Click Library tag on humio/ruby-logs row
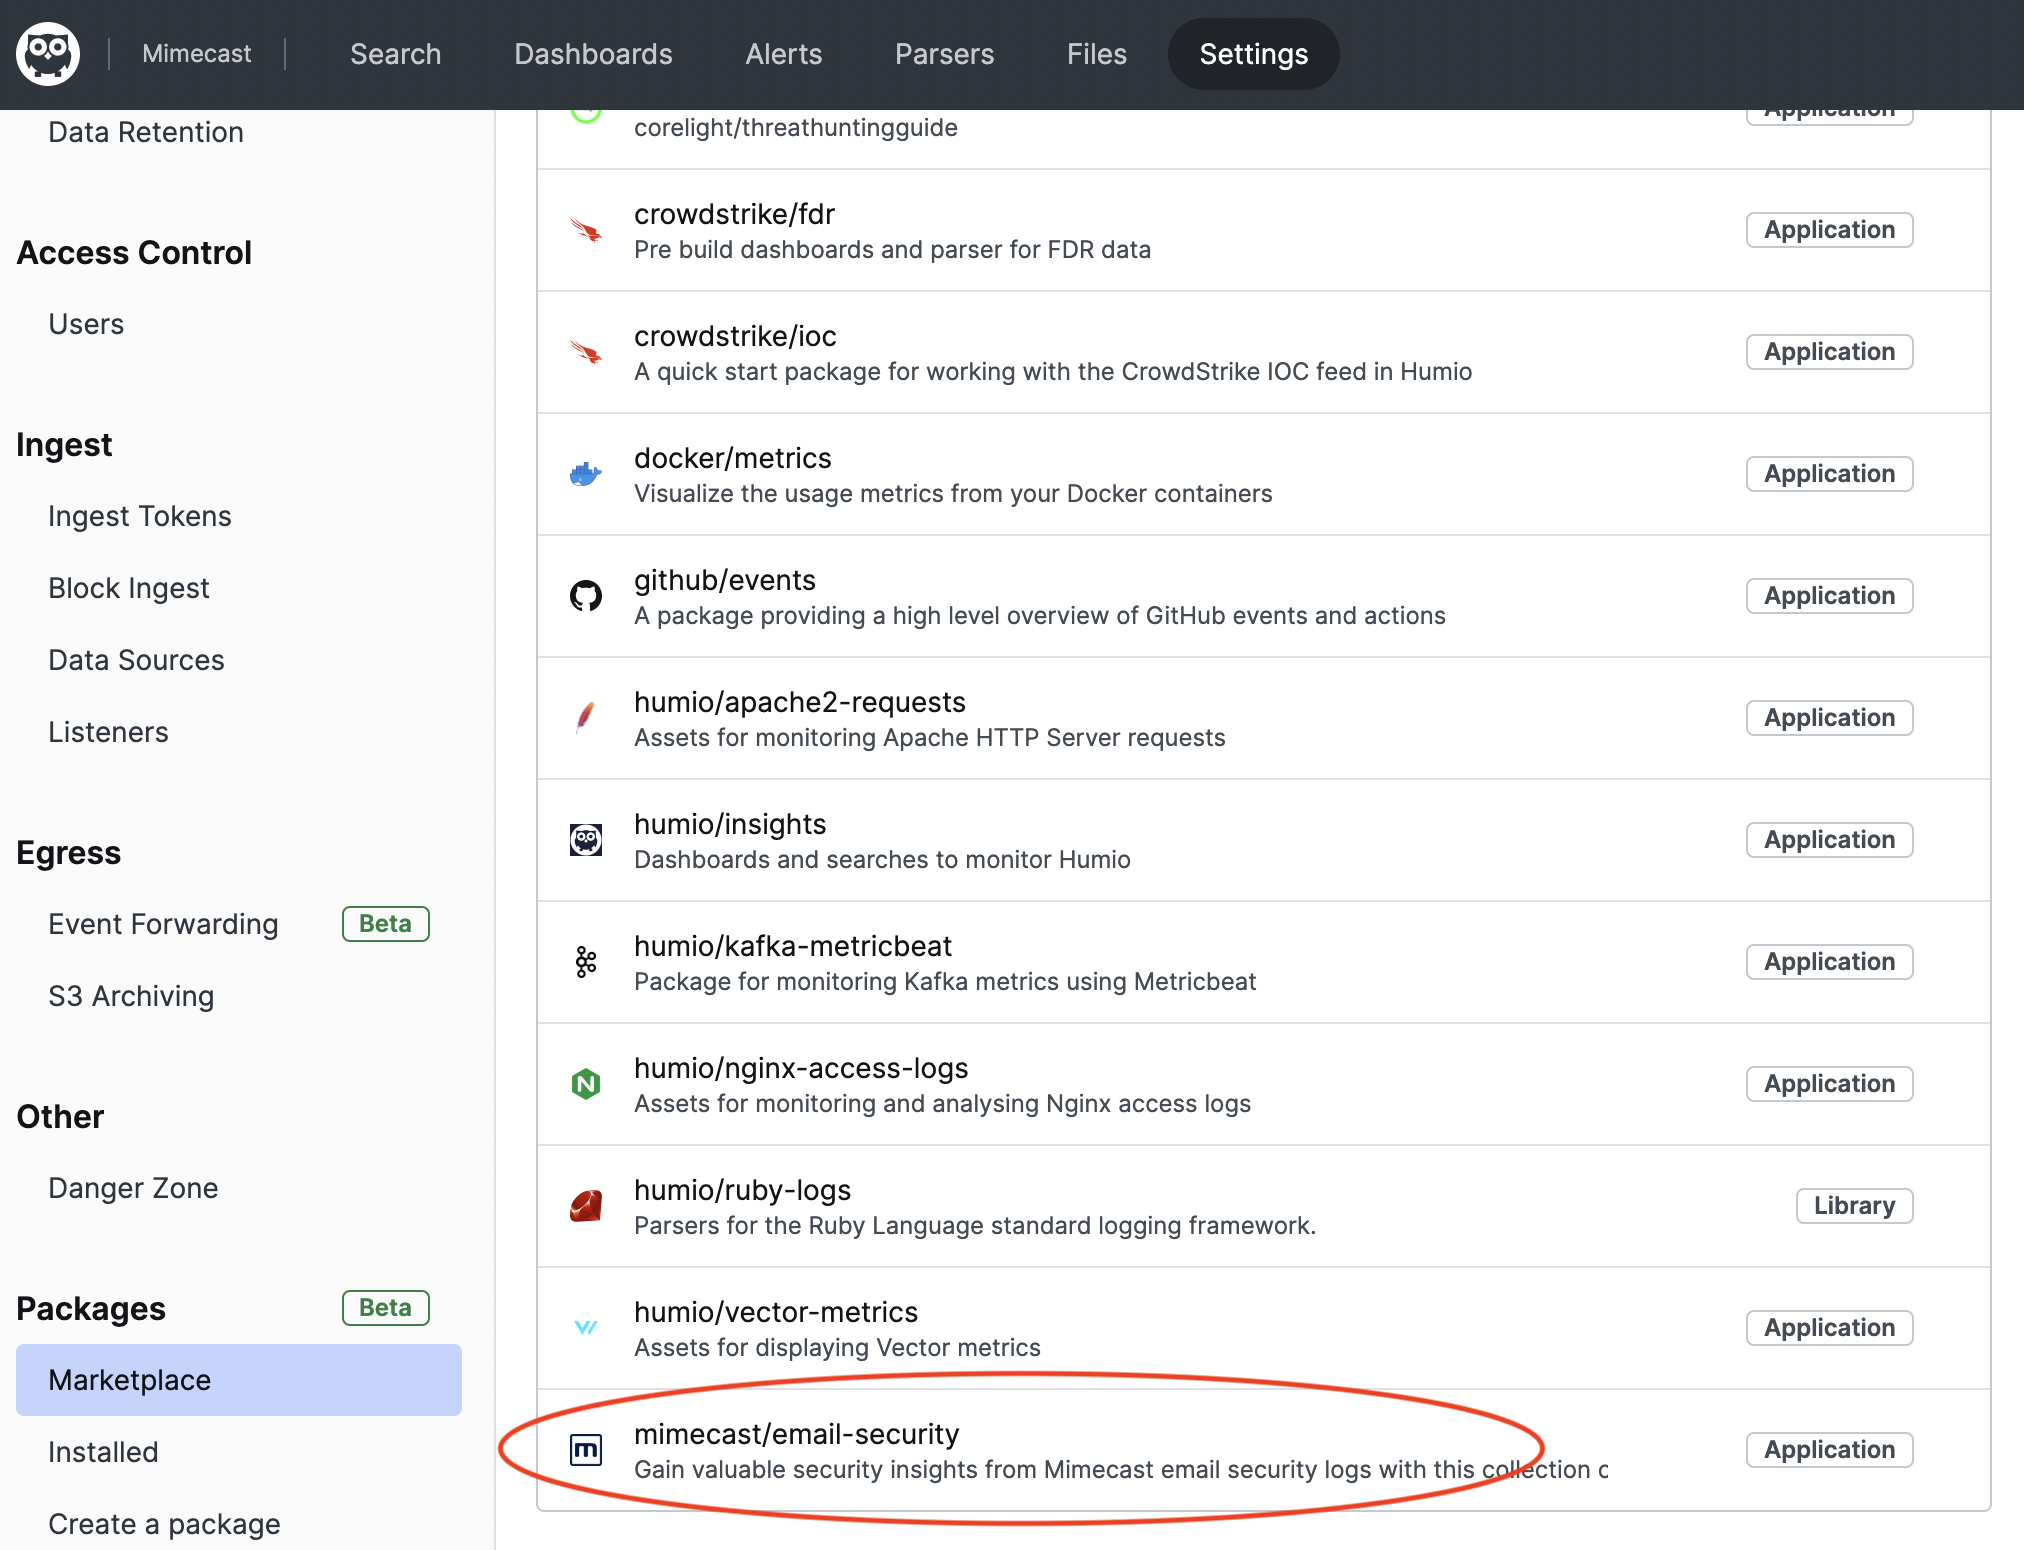The width and height of the screenshot is (2024, 1550). click(x=1855, y=1206)
